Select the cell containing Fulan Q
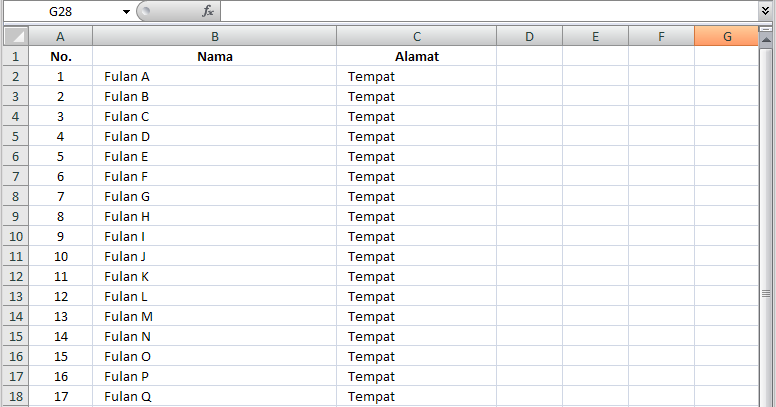Viewport: 776px width, 407px height. point(215,397)
